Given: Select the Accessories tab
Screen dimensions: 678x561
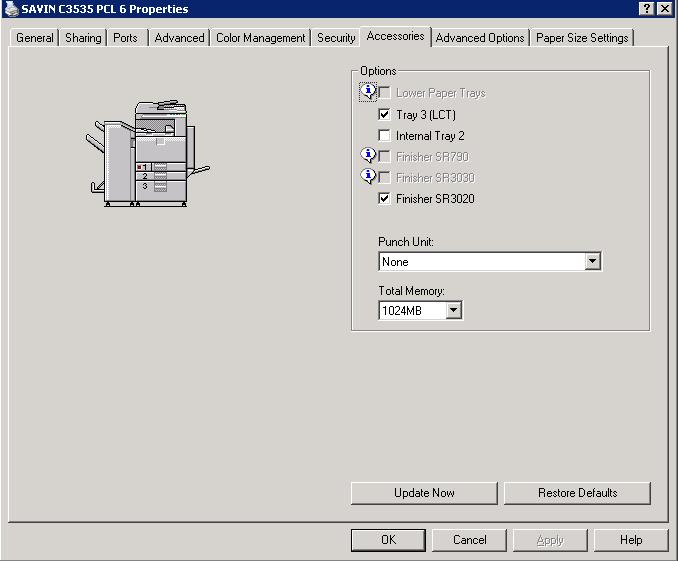Looking at the screenshot, I should point(395,36).
